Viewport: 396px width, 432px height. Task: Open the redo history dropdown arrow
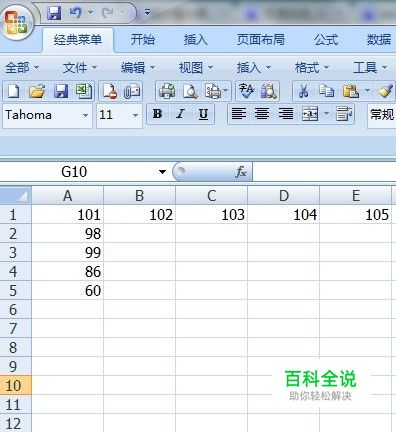[123, 13]
